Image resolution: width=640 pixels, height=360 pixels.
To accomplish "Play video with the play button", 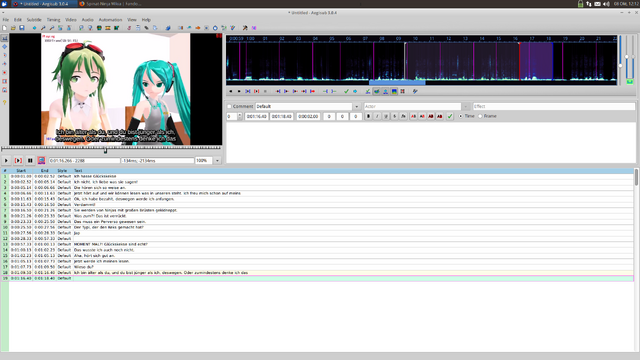I will click(x=6, y=161).
